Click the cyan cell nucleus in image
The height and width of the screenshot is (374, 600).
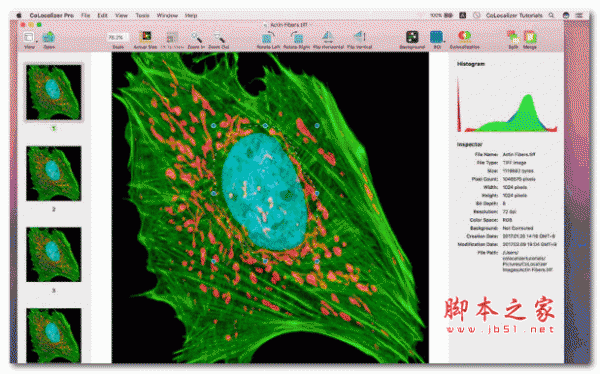coord(264,191)
